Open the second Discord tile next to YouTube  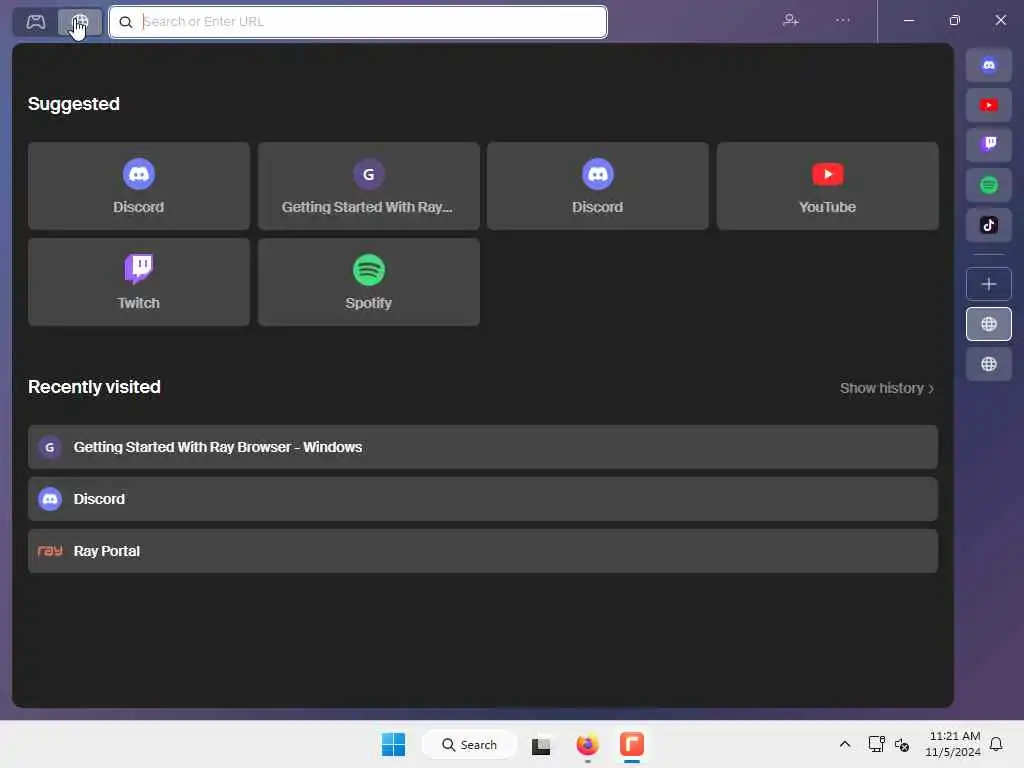(x=598, y=186)
